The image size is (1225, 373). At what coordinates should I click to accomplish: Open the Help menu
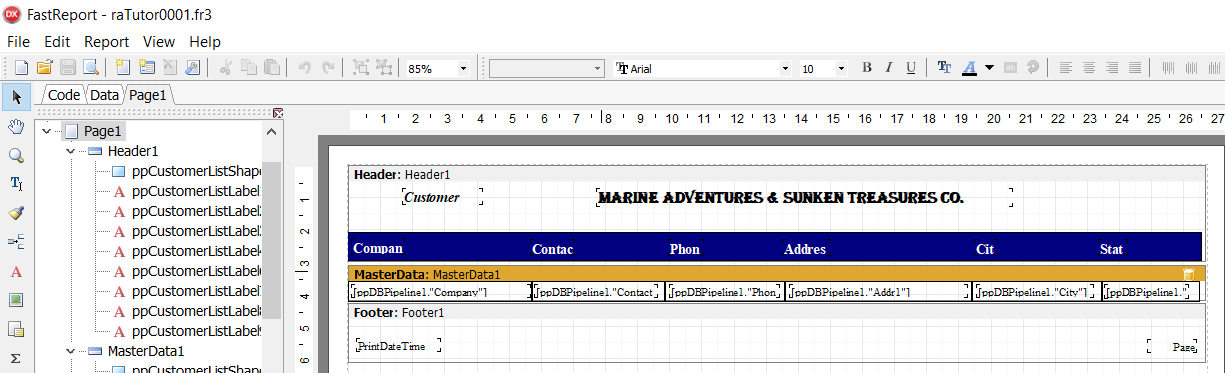point(205,42)
